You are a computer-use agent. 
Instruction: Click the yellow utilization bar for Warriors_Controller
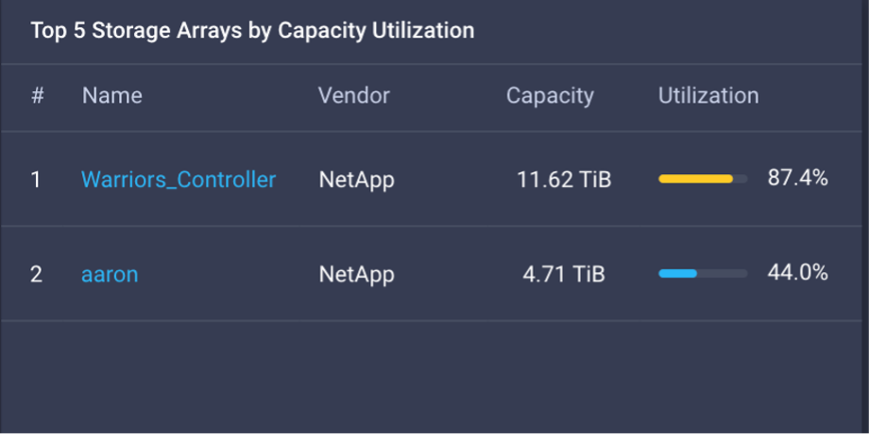point(695,179)
